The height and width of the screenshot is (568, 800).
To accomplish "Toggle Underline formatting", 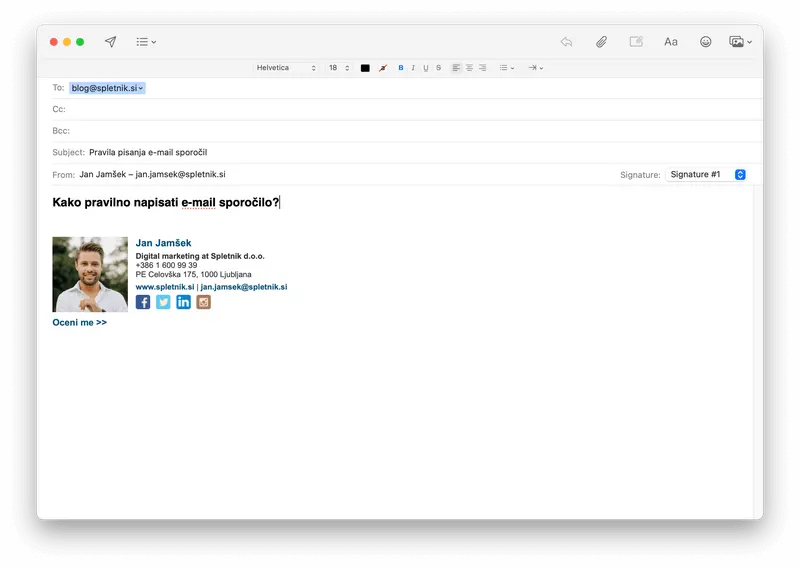I will point(426,68).
